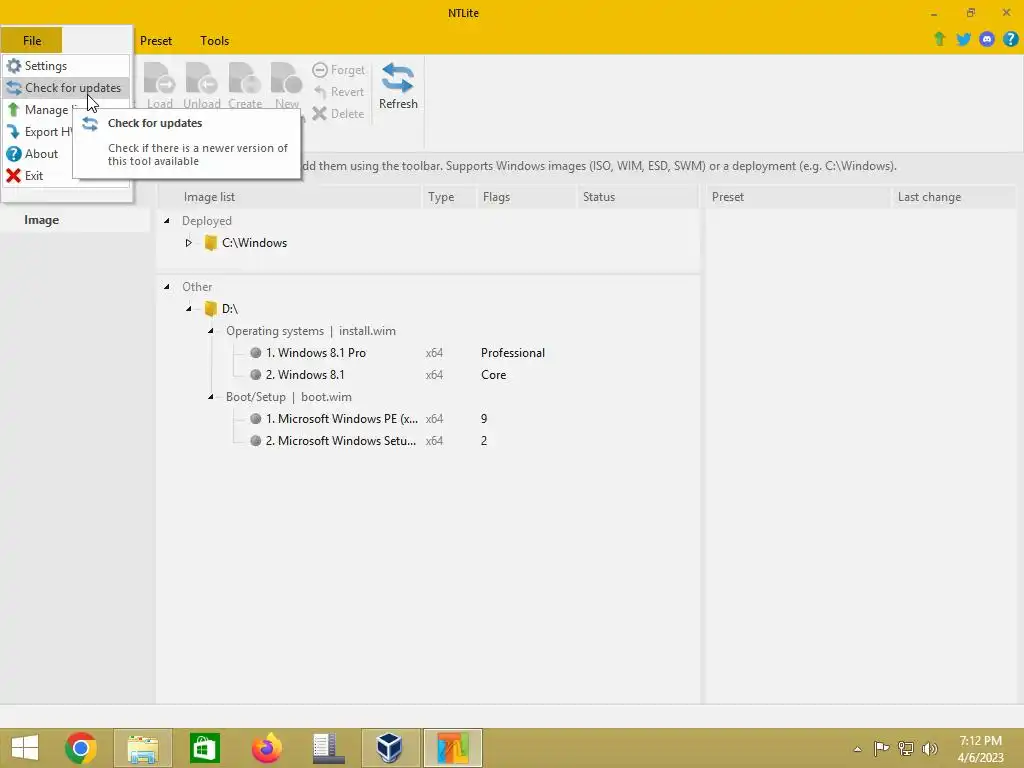The image size is (1024, 768).
Task: Click the NTLite taskbar icon
Action: tap(453, 748)
